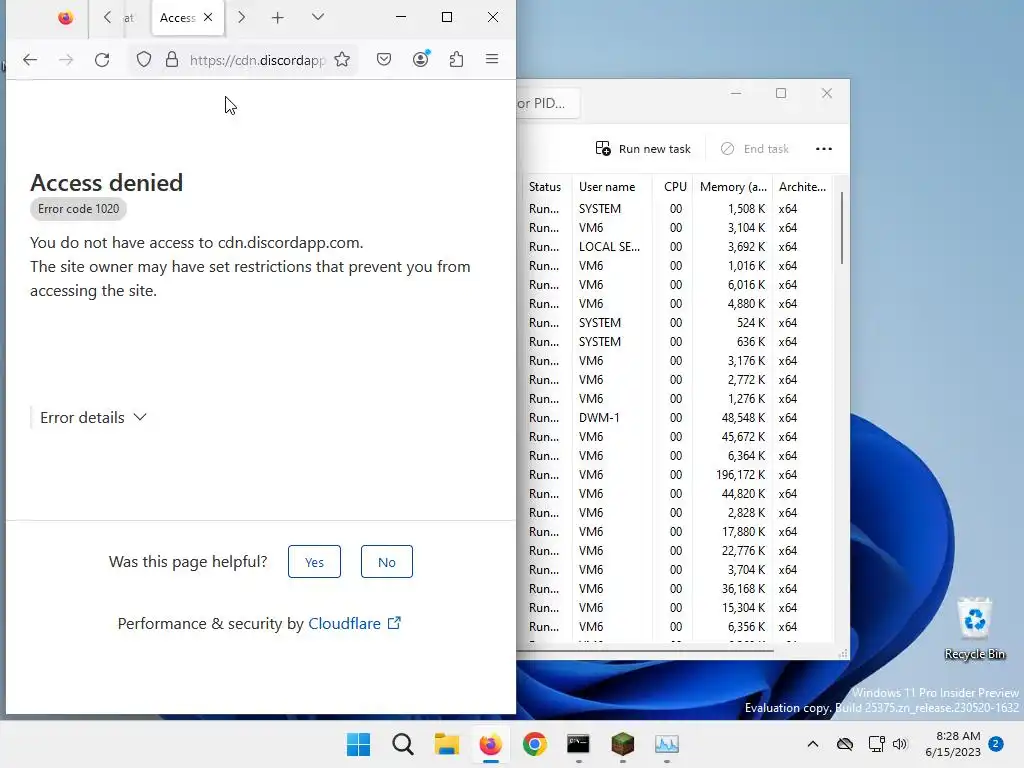The image size is (1024, 768).
Task: Open the list all tabs dropdown
Action: (318, 17)
